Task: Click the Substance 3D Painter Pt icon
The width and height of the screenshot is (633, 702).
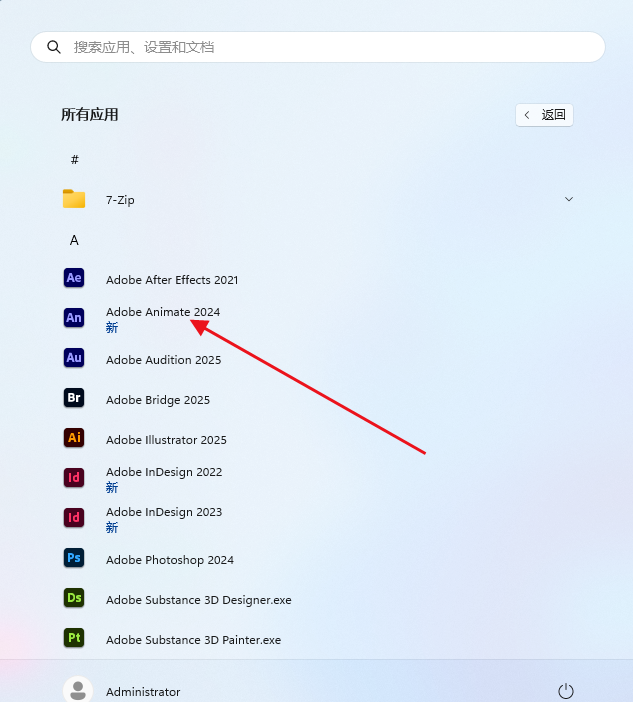Action: 74,638
